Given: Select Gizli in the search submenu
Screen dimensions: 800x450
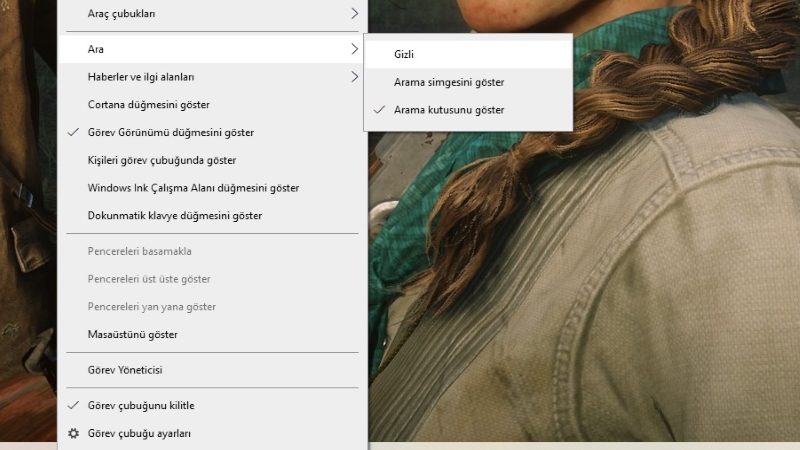Looking at the screenshot, I should 468,54.
